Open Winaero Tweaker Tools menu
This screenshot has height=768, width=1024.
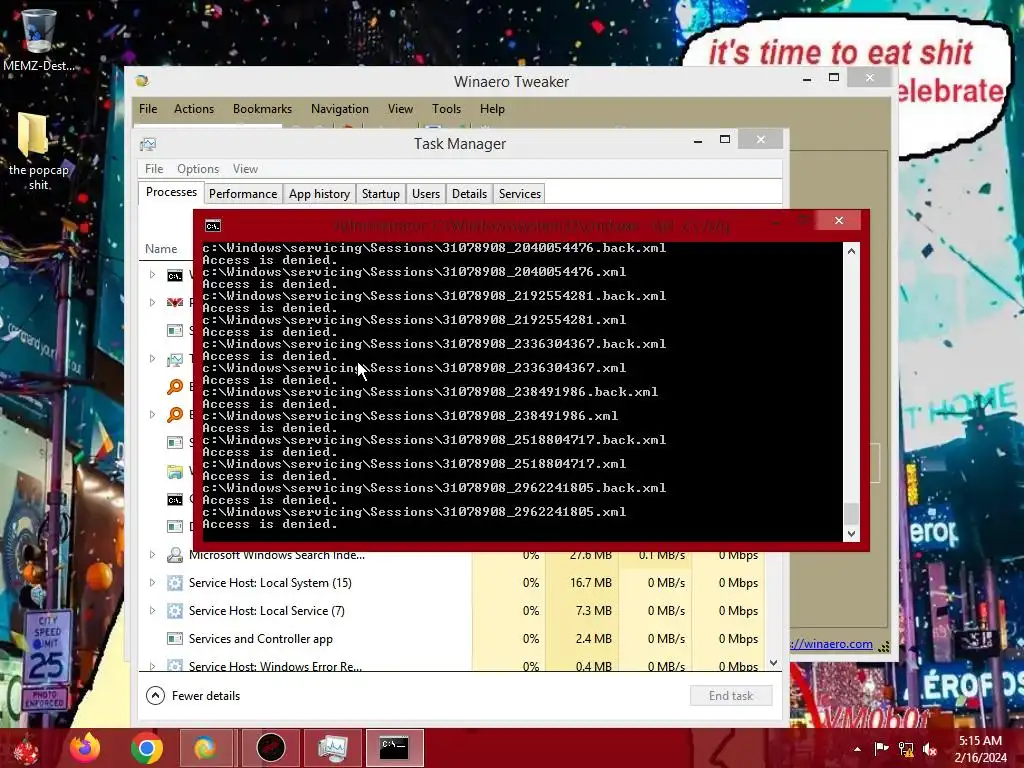tap(446, 109)
